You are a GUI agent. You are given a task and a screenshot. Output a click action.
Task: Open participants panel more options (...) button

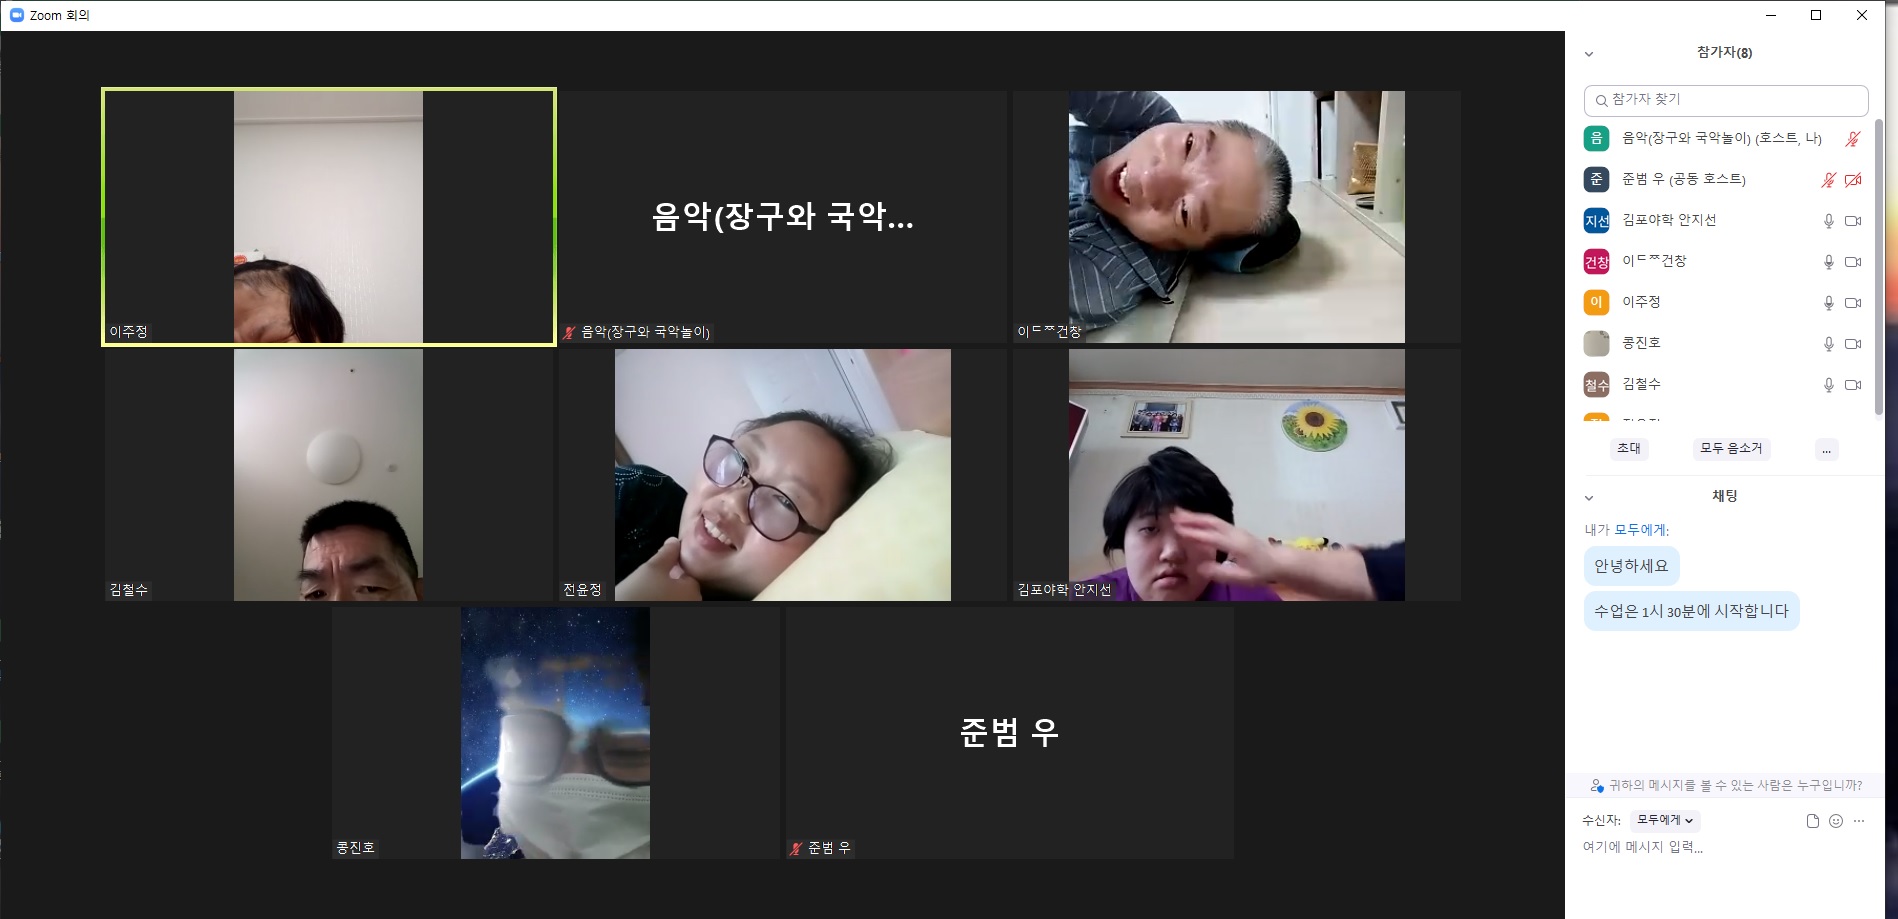[x=1826, y=449]
